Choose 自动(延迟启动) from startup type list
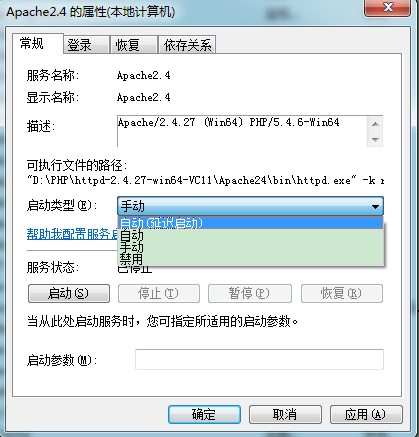419x437 pixels. click(251, 223)
